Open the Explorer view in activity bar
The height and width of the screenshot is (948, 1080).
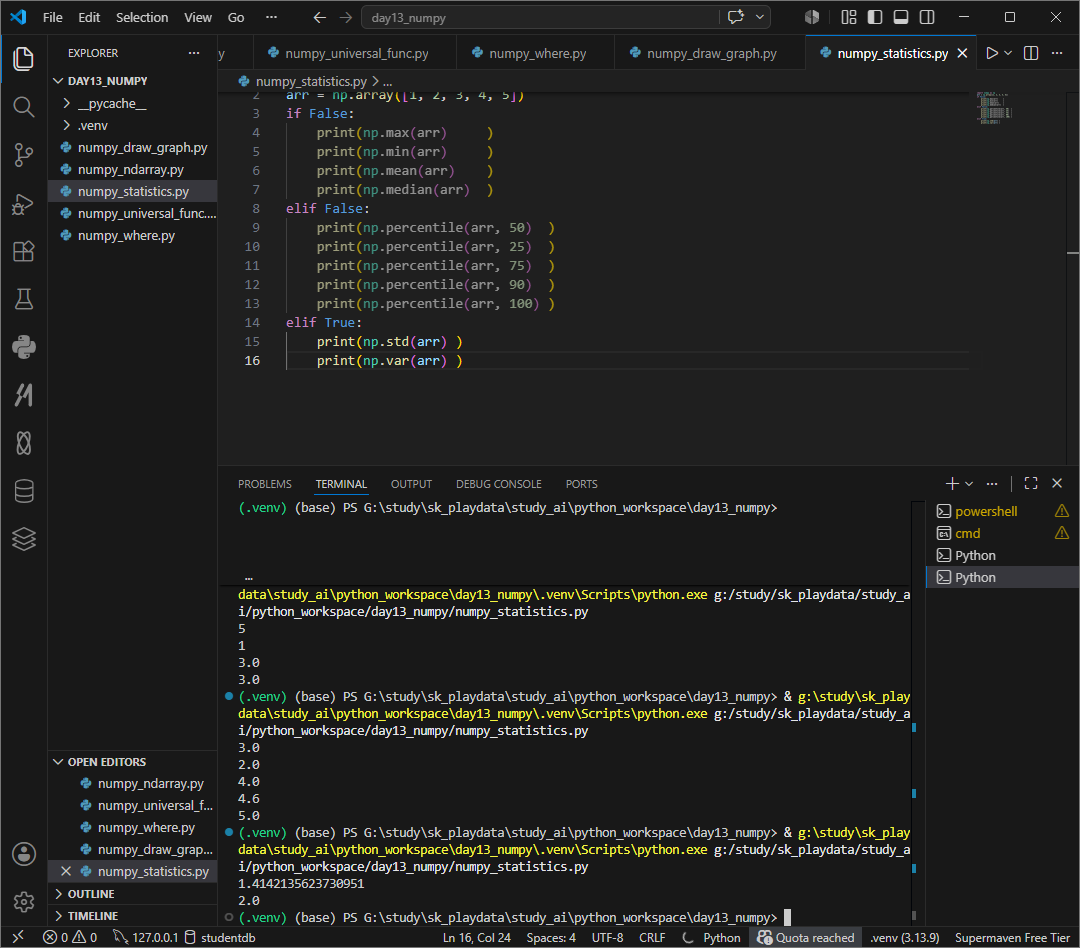[23, 59]
